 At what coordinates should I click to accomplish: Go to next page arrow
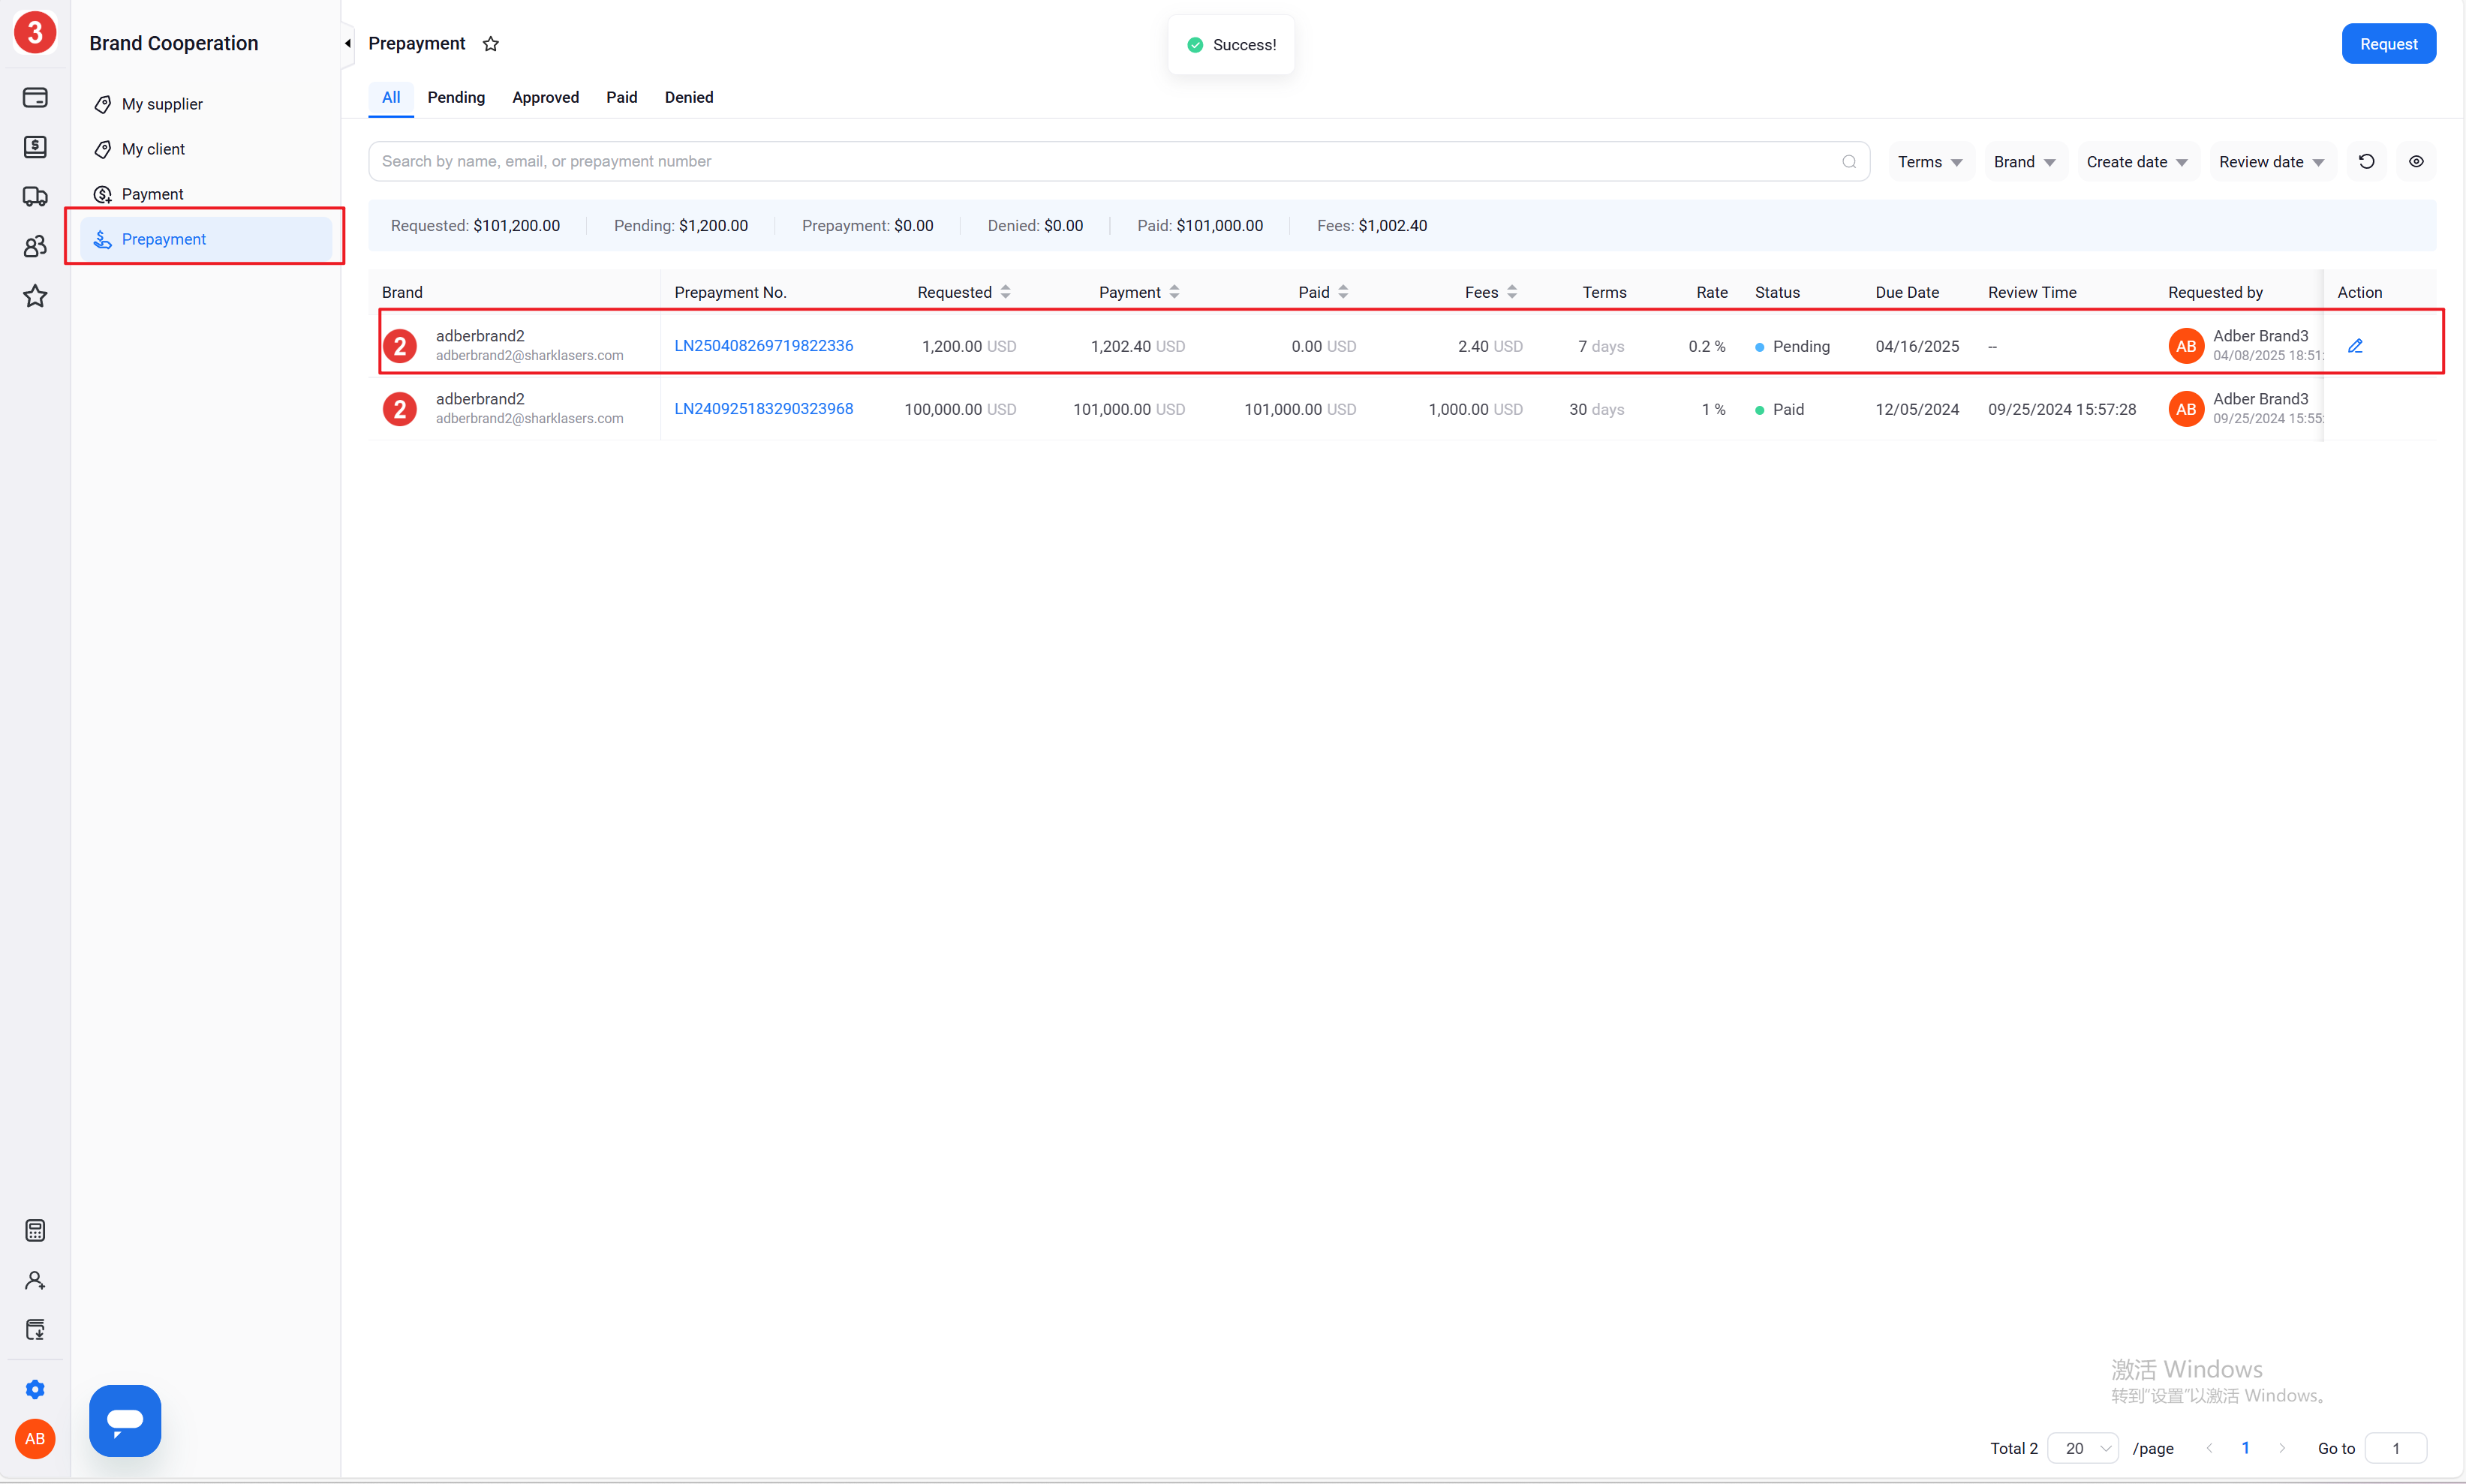[x=2282, y=1448]
